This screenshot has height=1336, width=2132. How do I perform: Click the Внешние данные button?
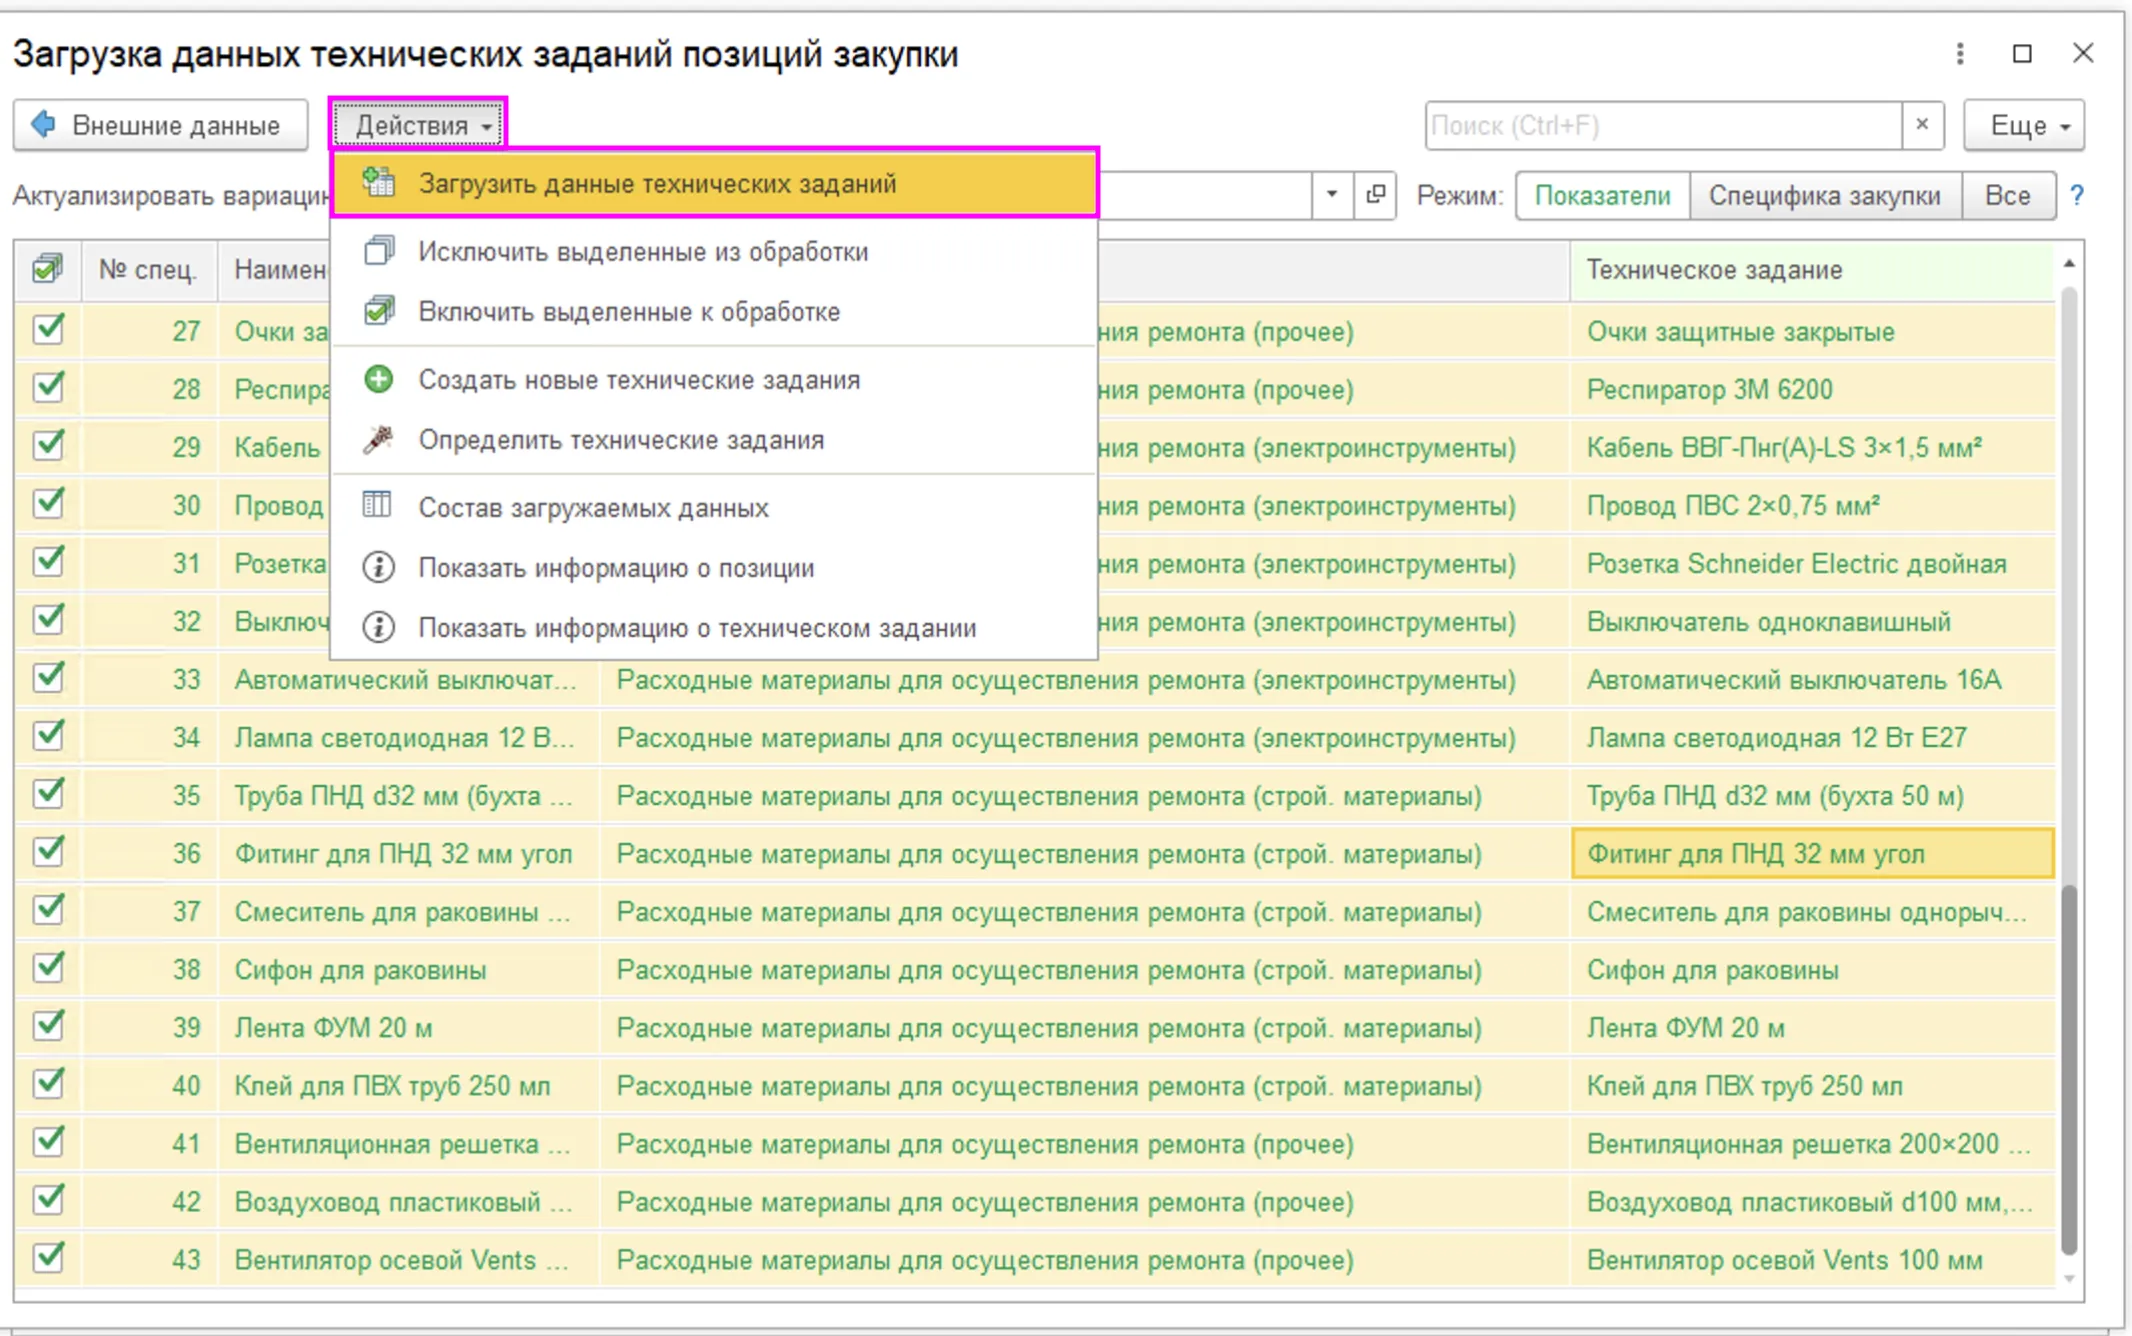tap(160, 125)
